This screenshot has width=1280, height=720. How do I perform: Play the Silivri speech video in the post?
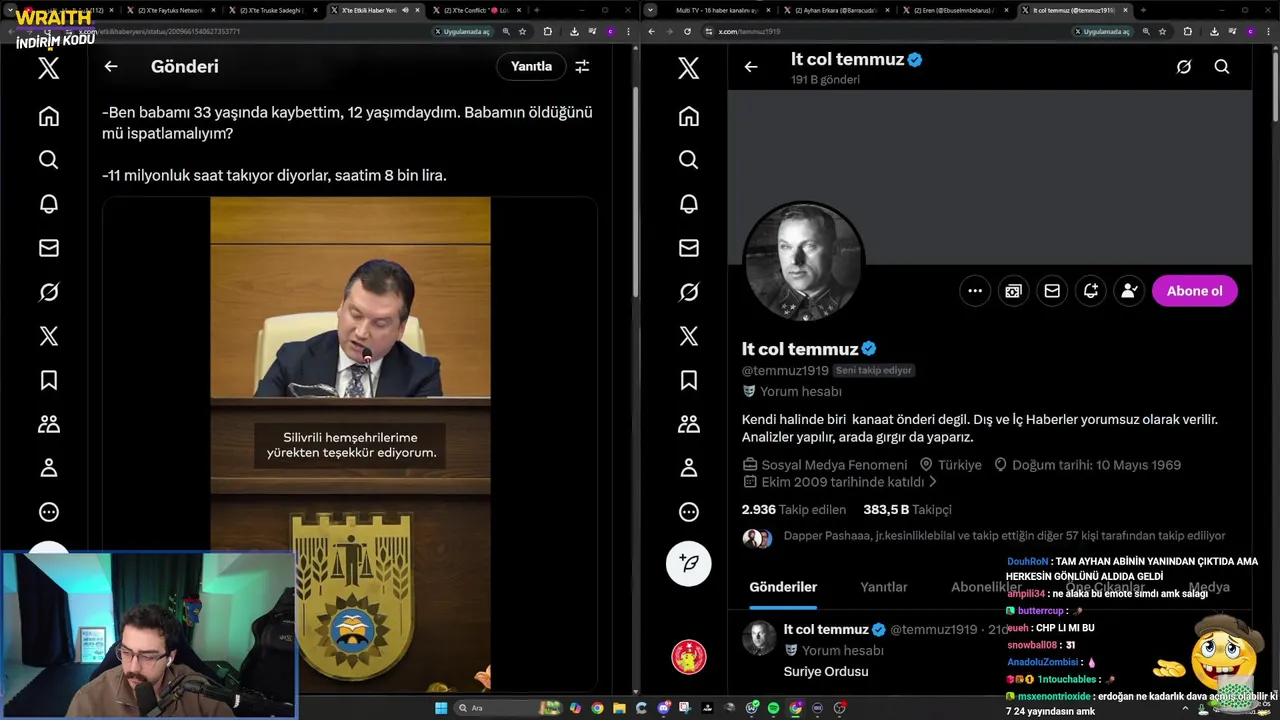coord(350,444)
